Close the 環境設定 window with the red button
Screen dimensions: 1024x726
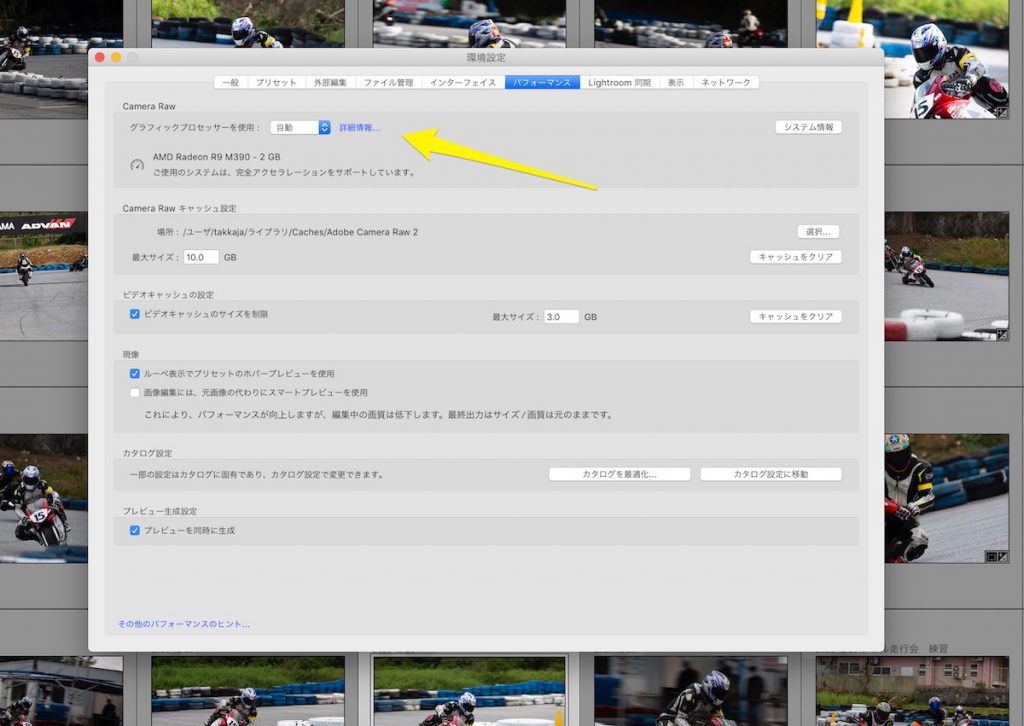(99, 57)
